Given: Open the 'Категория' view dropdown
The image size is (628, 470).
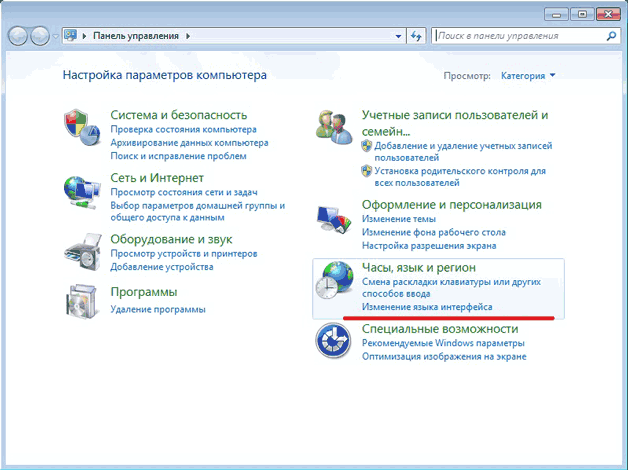Looking at the screenshot, I should tap(528, 76).
